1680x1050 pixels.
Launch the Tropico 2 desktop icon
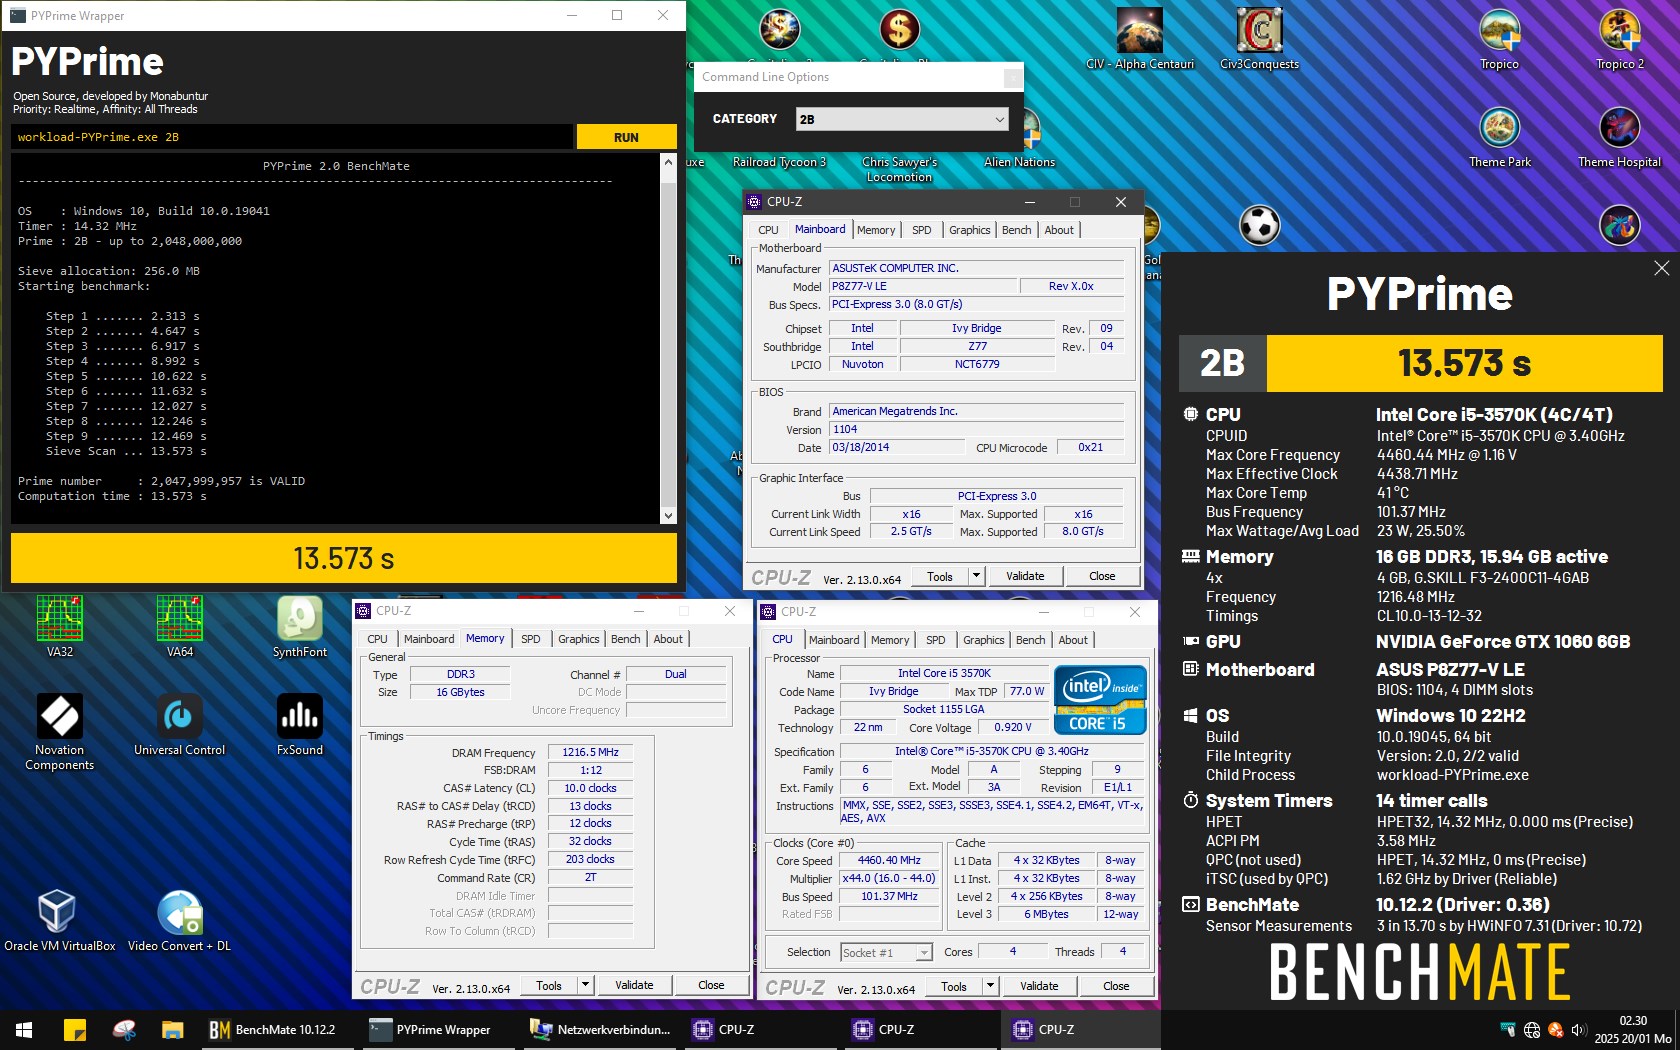click(x=1620, y=38)
